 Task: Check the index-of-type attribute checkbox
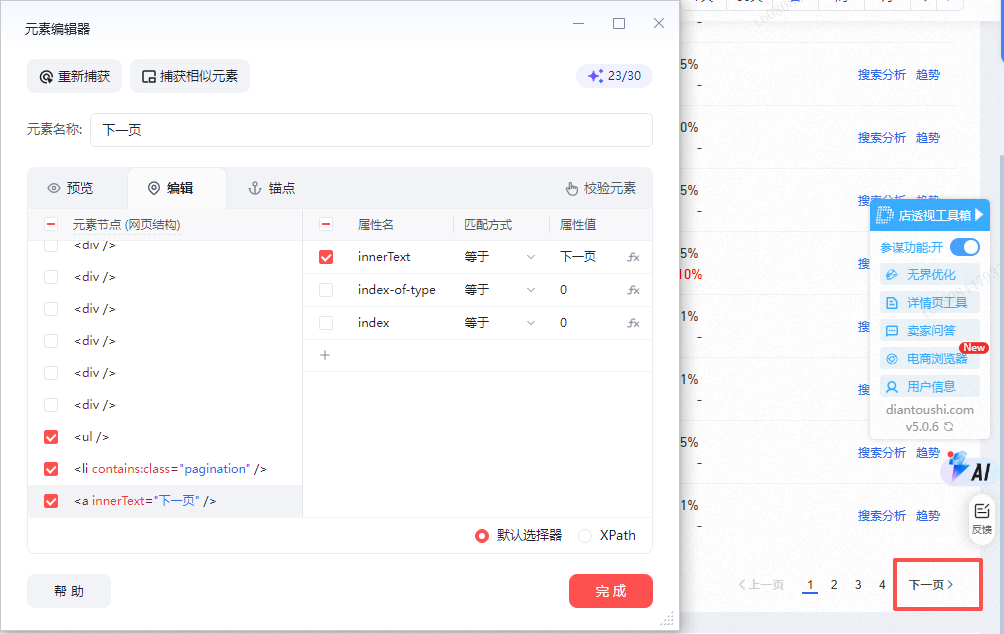(x=326, y=289)
